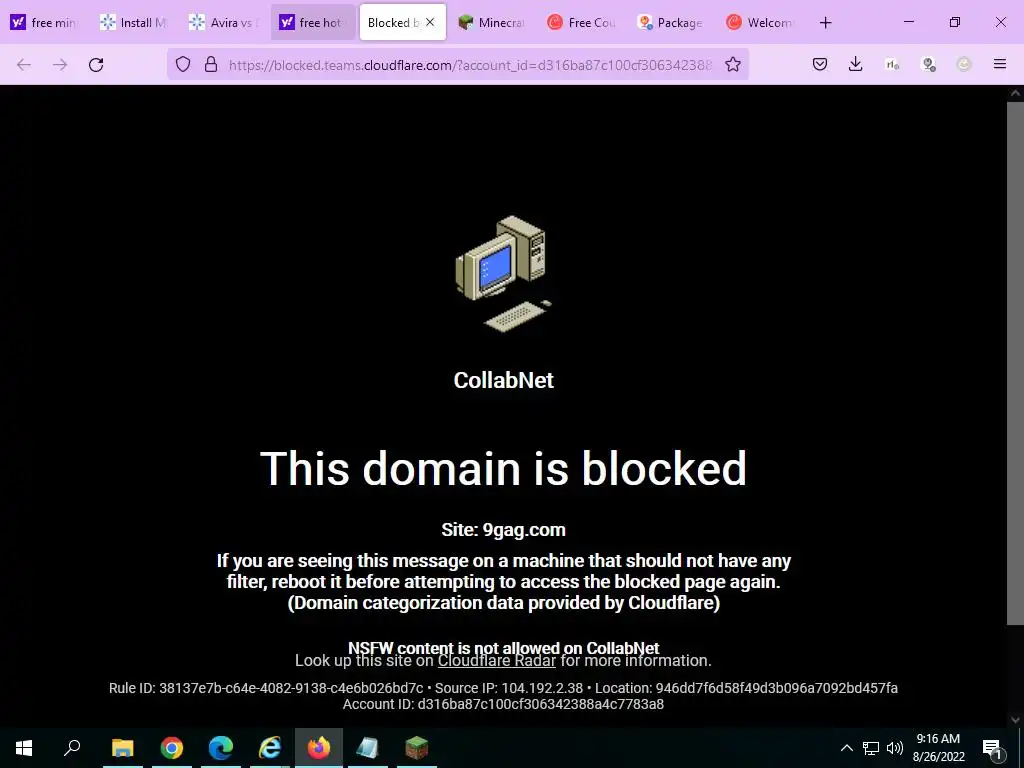The height and width of the screenshot is (768, 1024).
Task: Open the volume control in system tray
Action: [895, 748]
